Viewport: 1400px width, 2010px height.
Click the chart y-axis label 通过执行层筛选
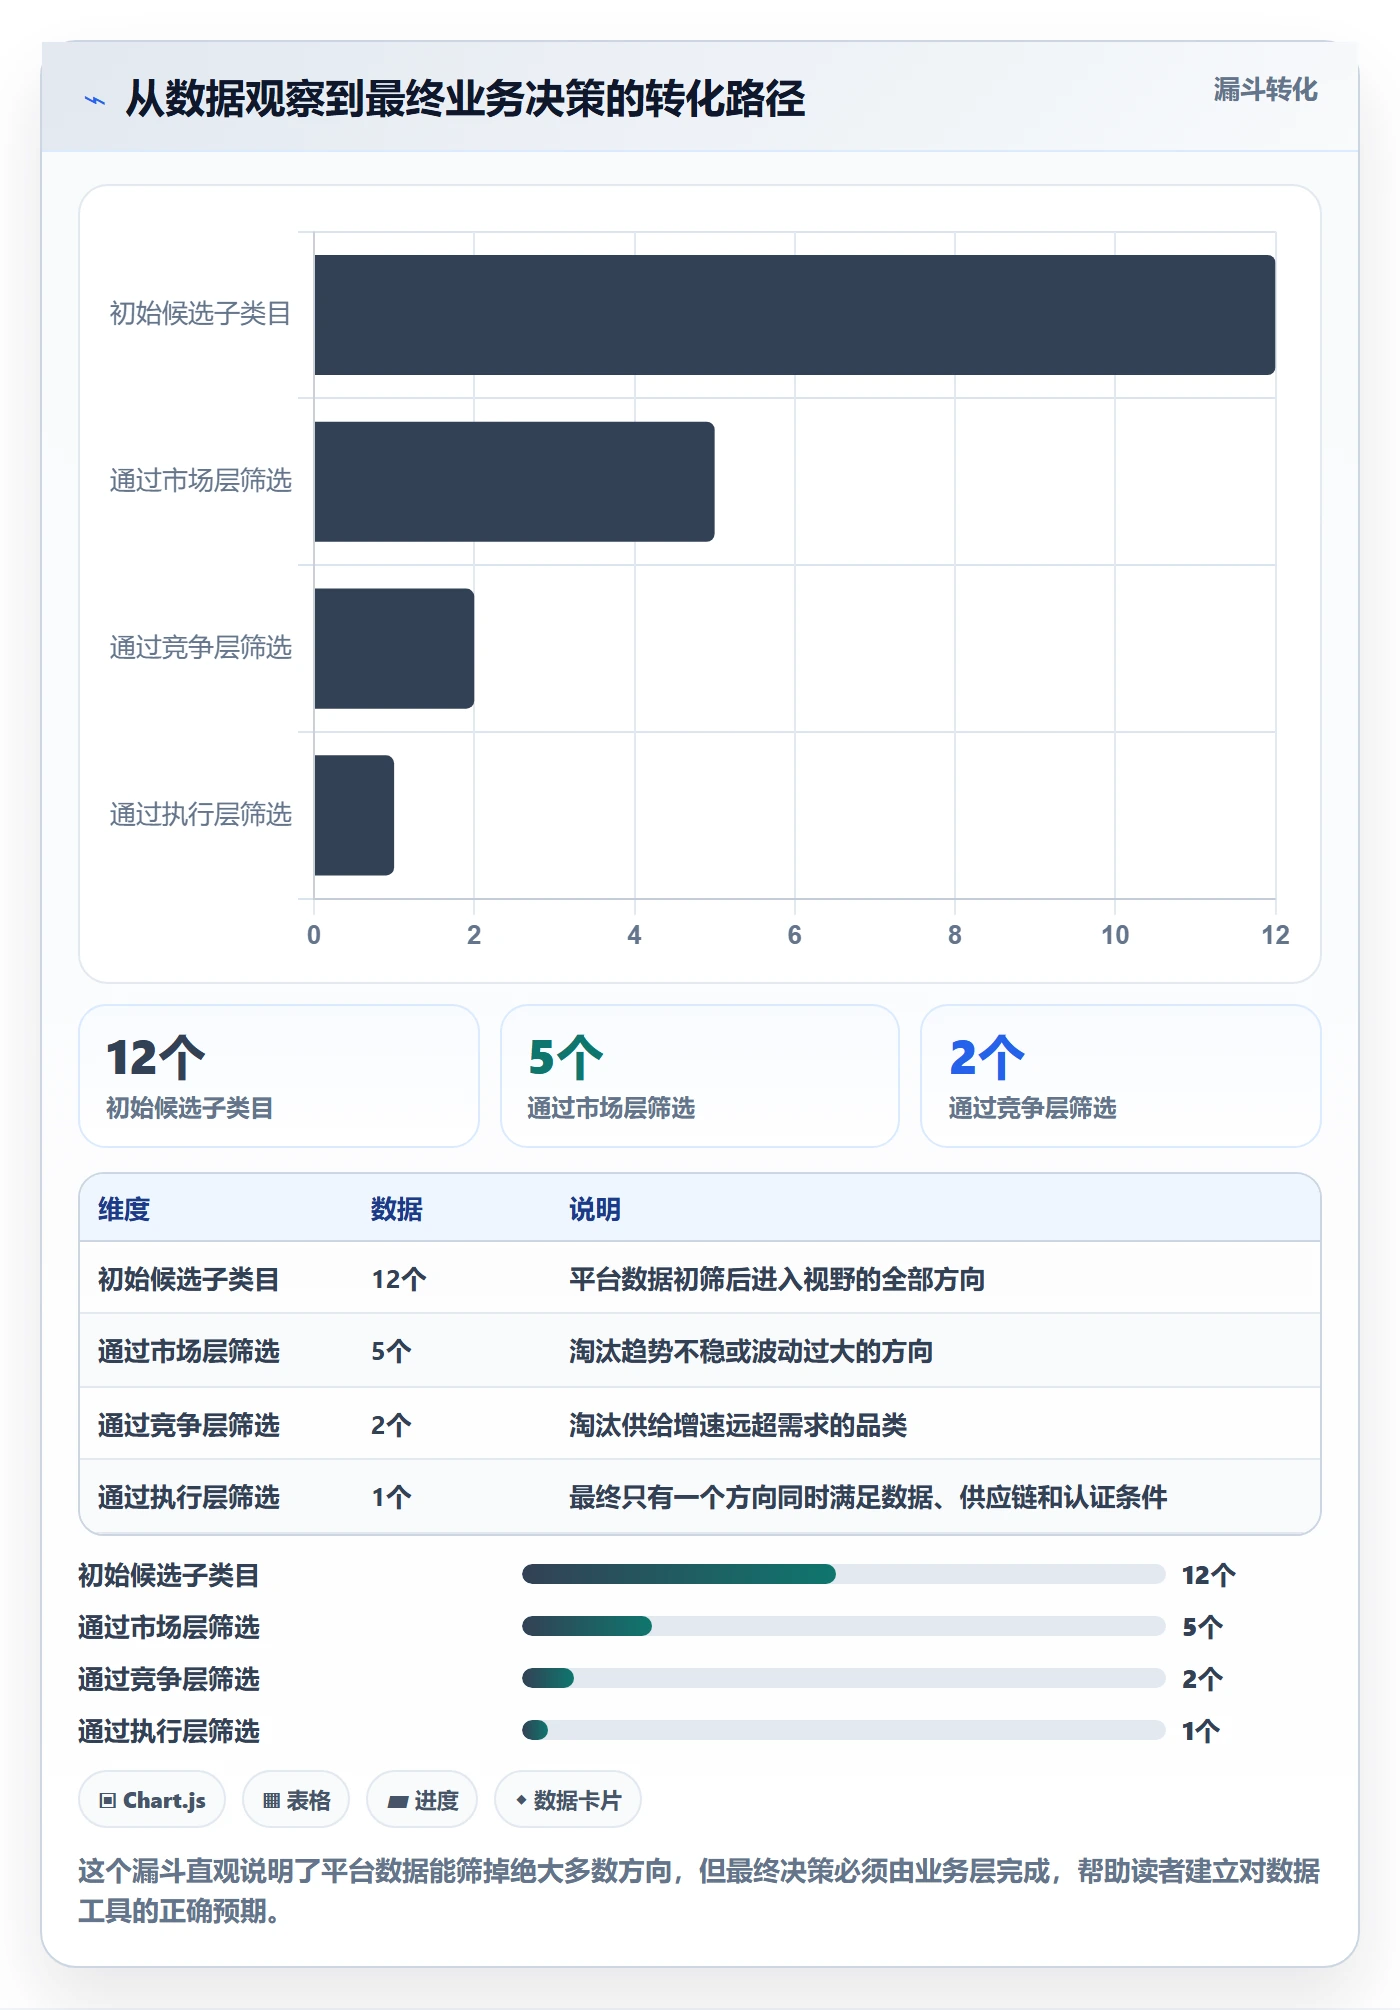click(x=200, y=815)
